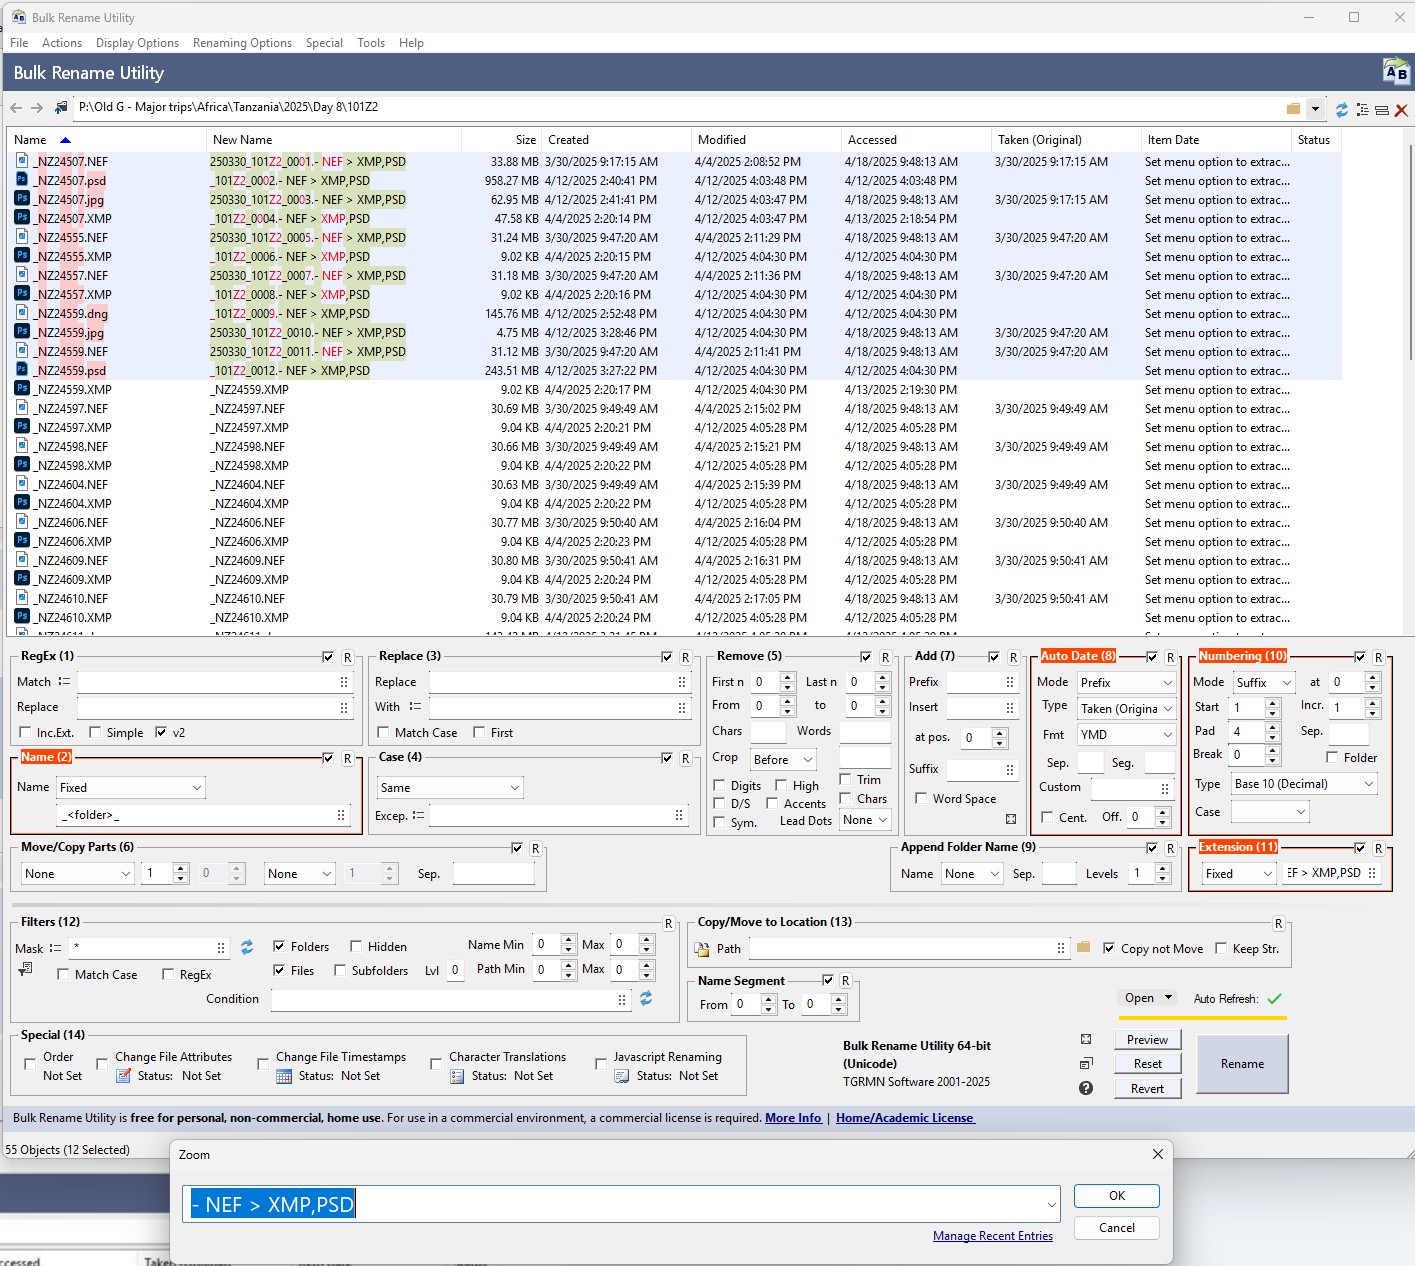
Task: Open the Display Options menu
Action: pos(137,43)
